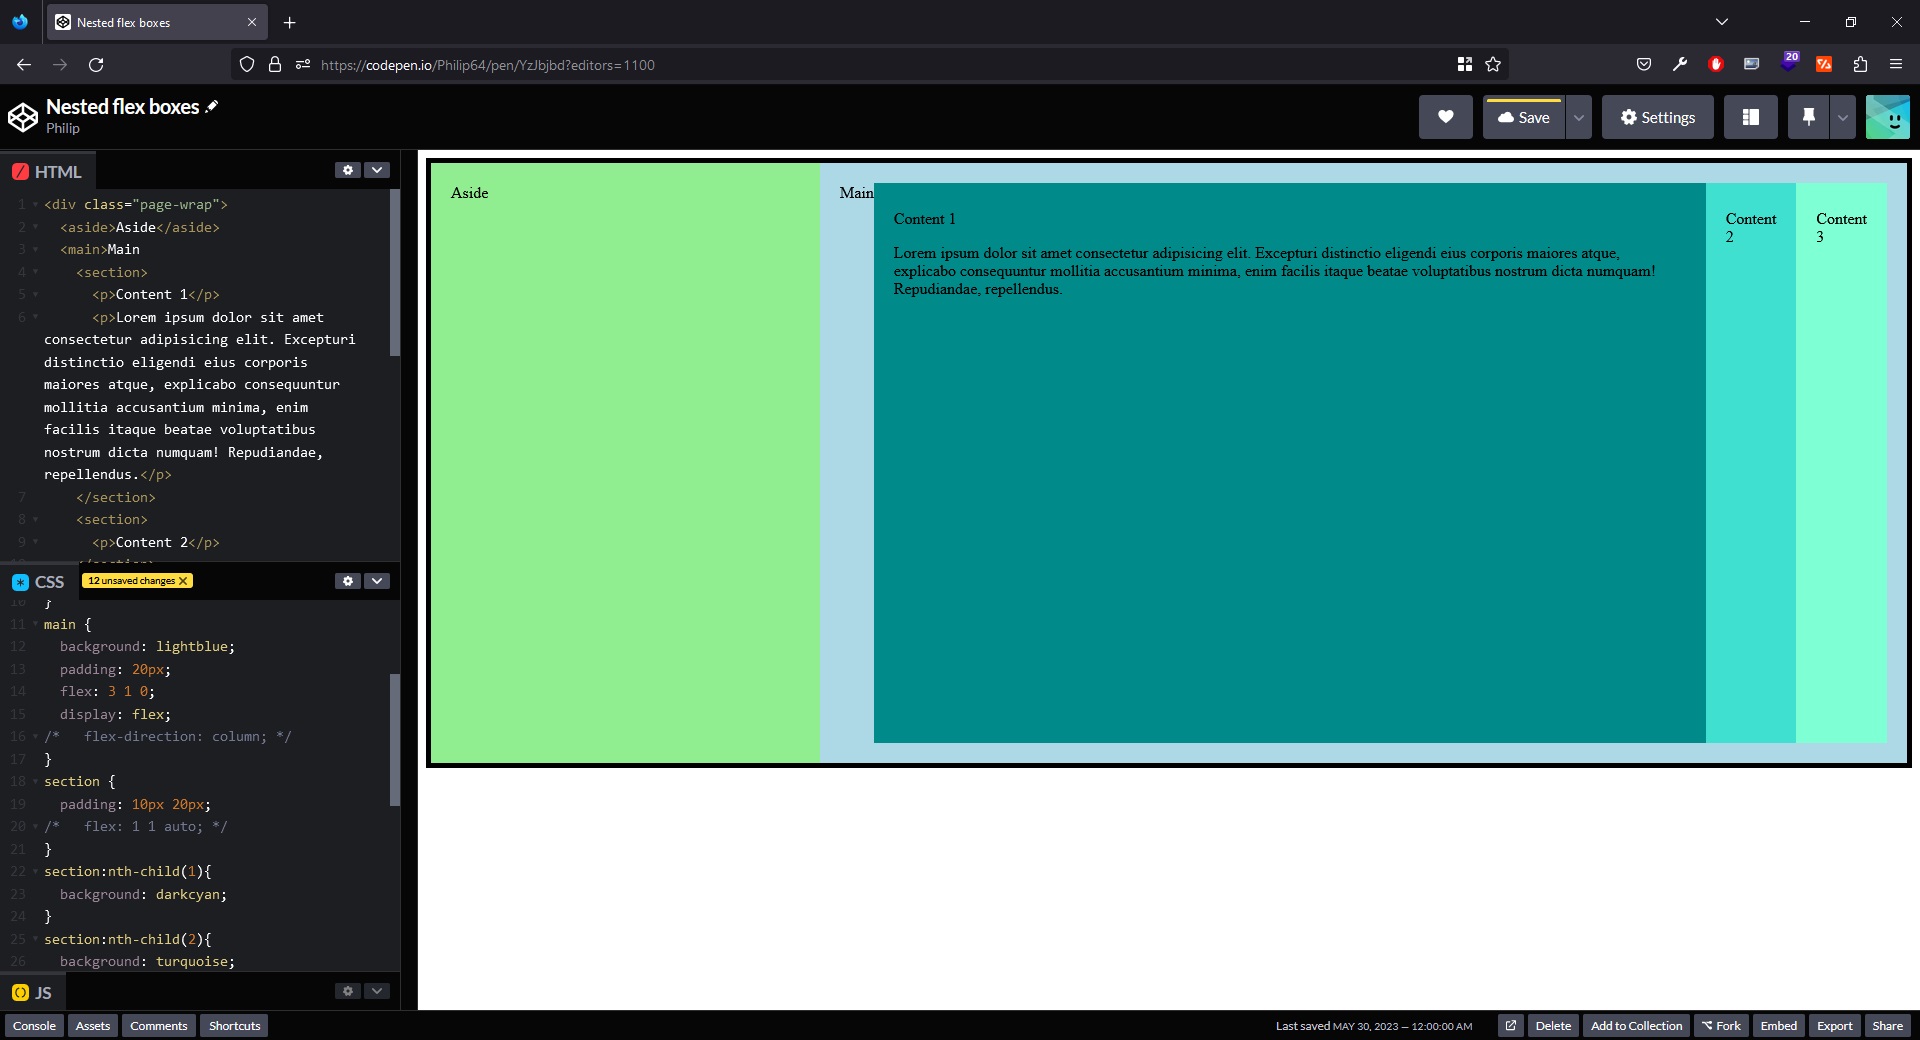Viewport: 1920px width, 1040px height.
Task: Click the CodePen logo icon
Action: [23, 117]
